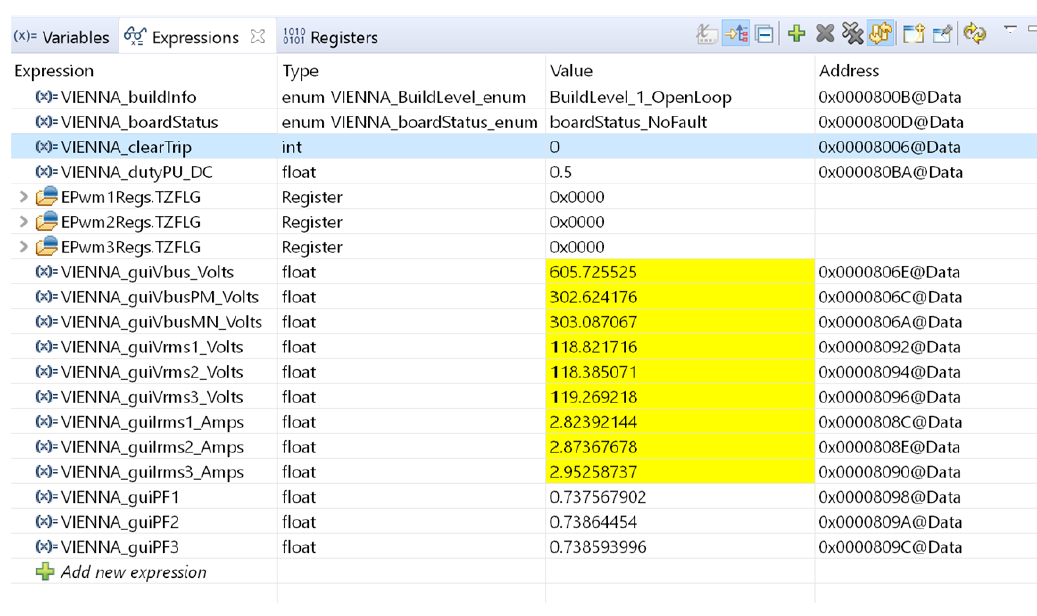Add a new expression with the green plus icon

click(x=795, y=34)
